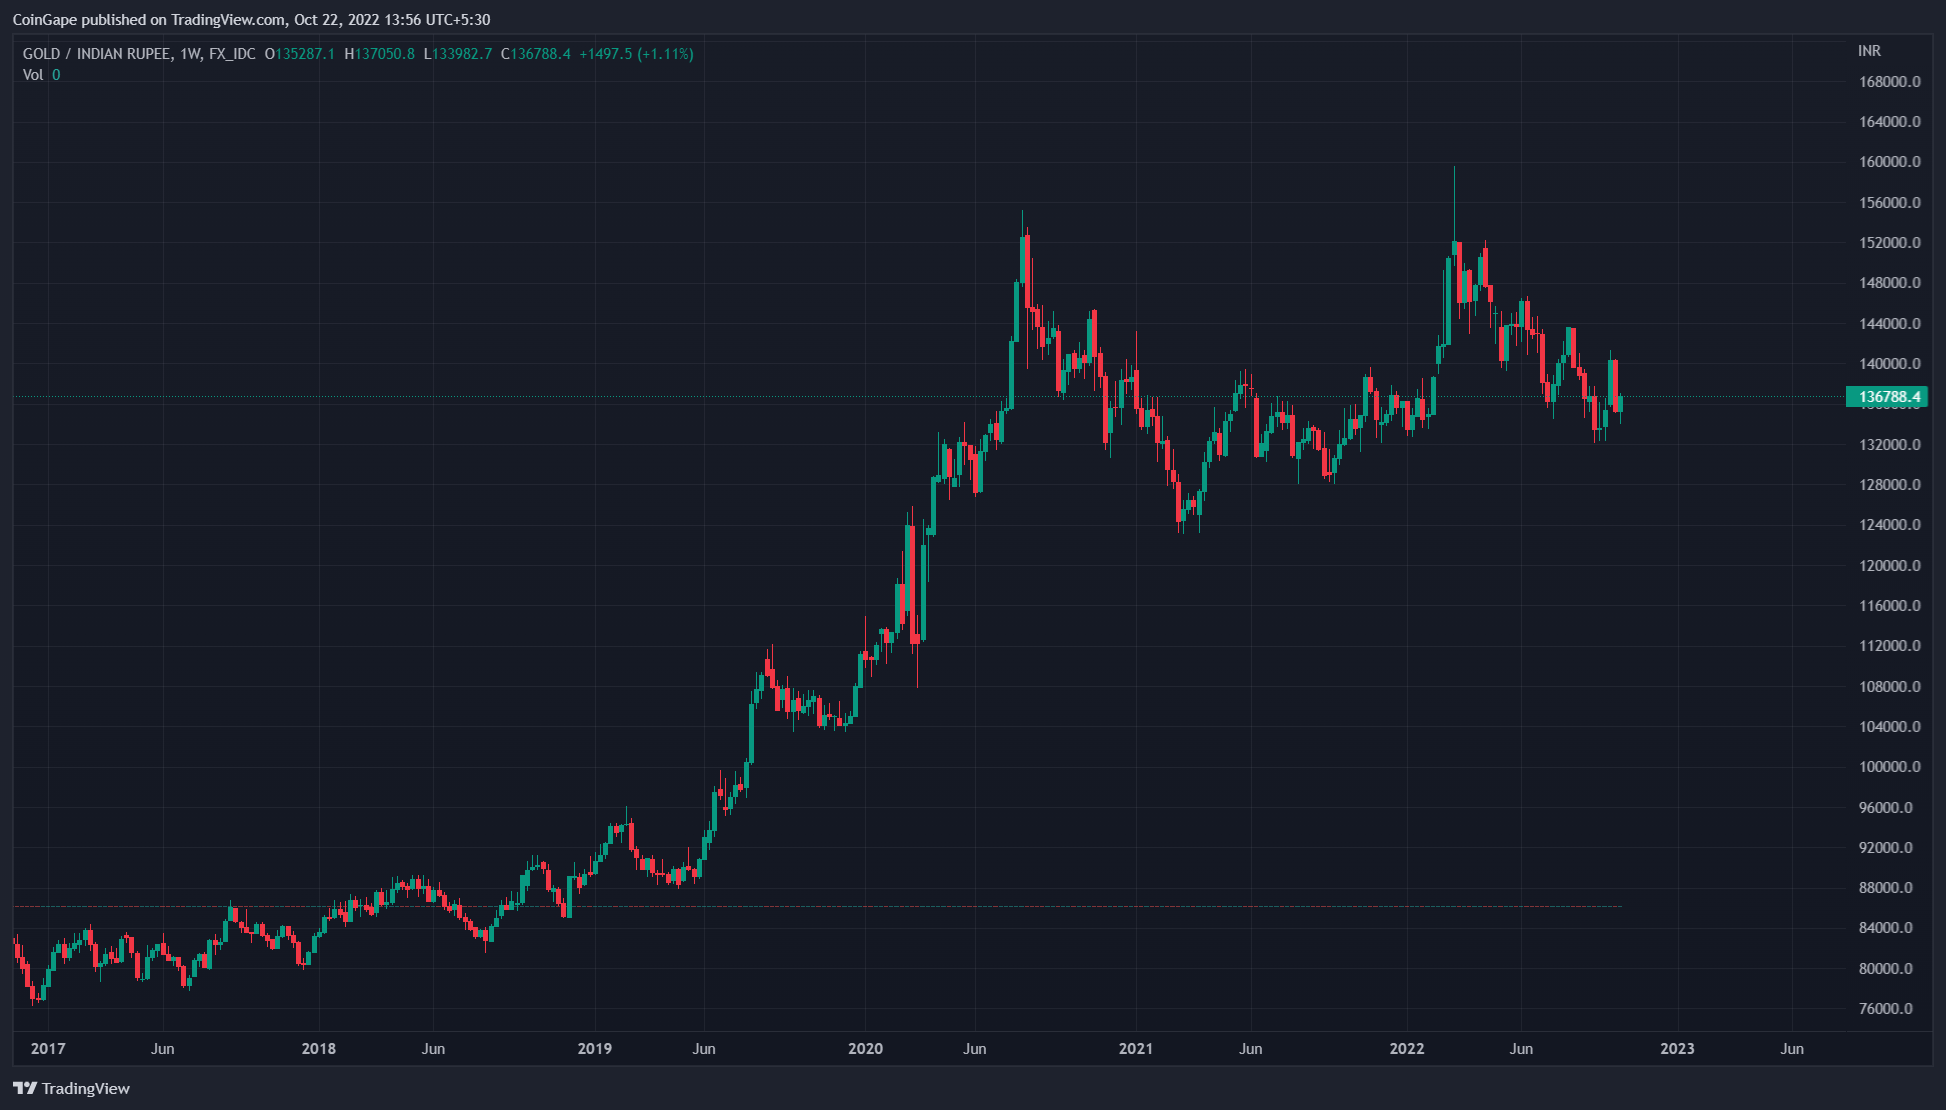Click the 160000.0 label on the price scale
The height and width of the screenshot is (1110, 1946).
click(x=1889, y=162)
